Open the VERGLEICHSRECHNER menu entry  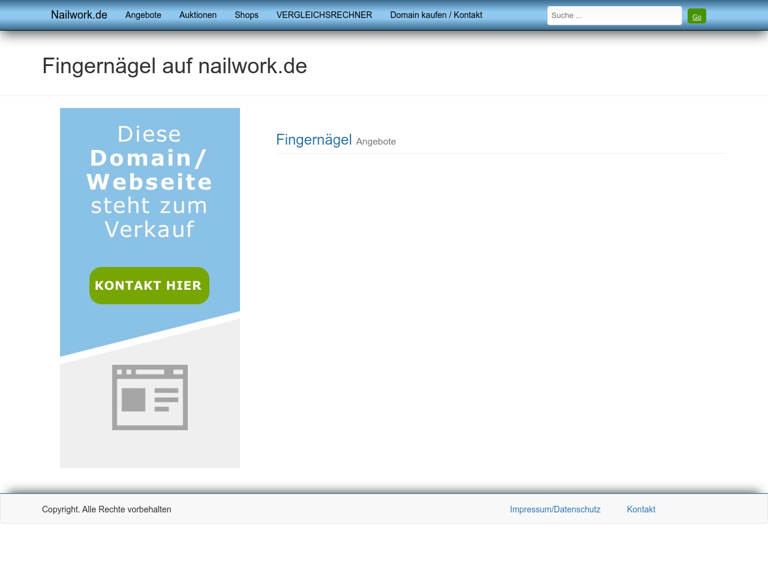coord(324,15)
